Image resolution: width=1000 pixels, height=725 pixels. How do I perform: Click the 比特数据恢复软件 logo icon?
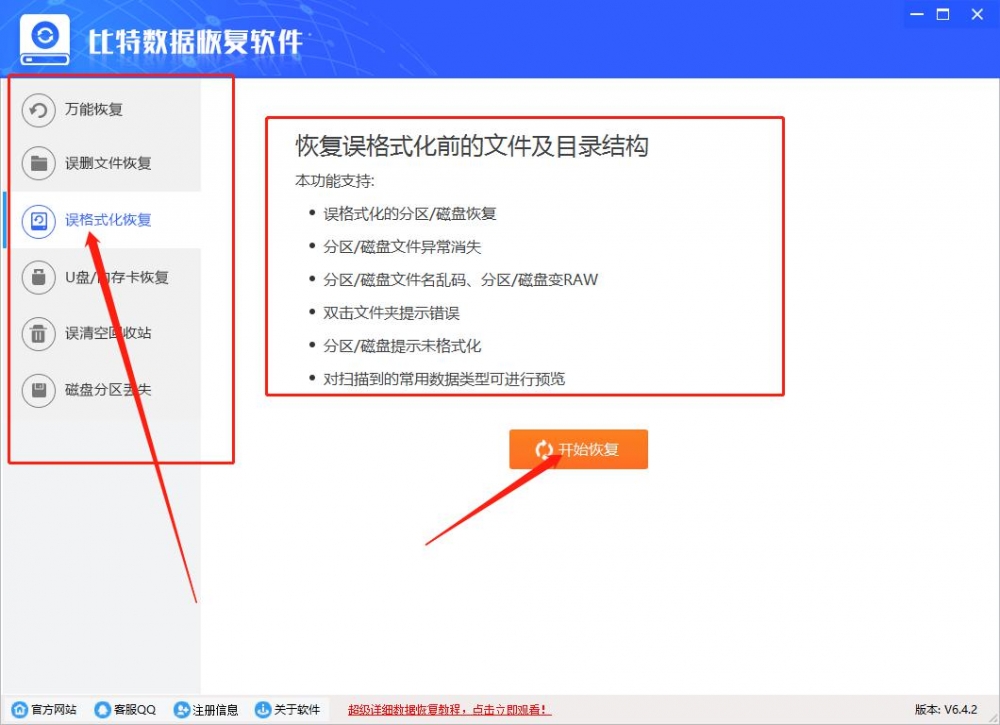pyautogui.click(x=45, y=40)
